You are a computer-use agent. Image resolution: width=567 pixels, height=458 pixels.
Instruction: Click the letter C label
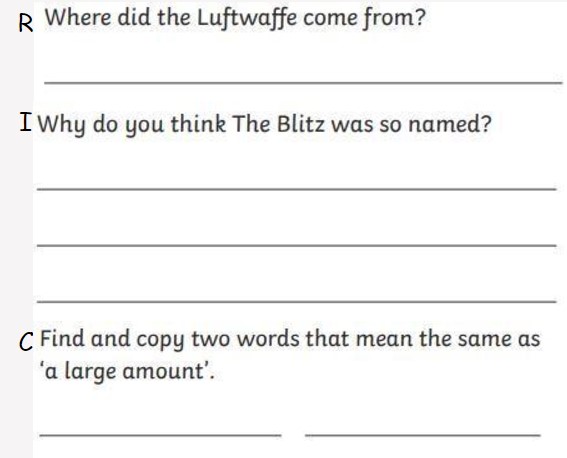point(26,342)
